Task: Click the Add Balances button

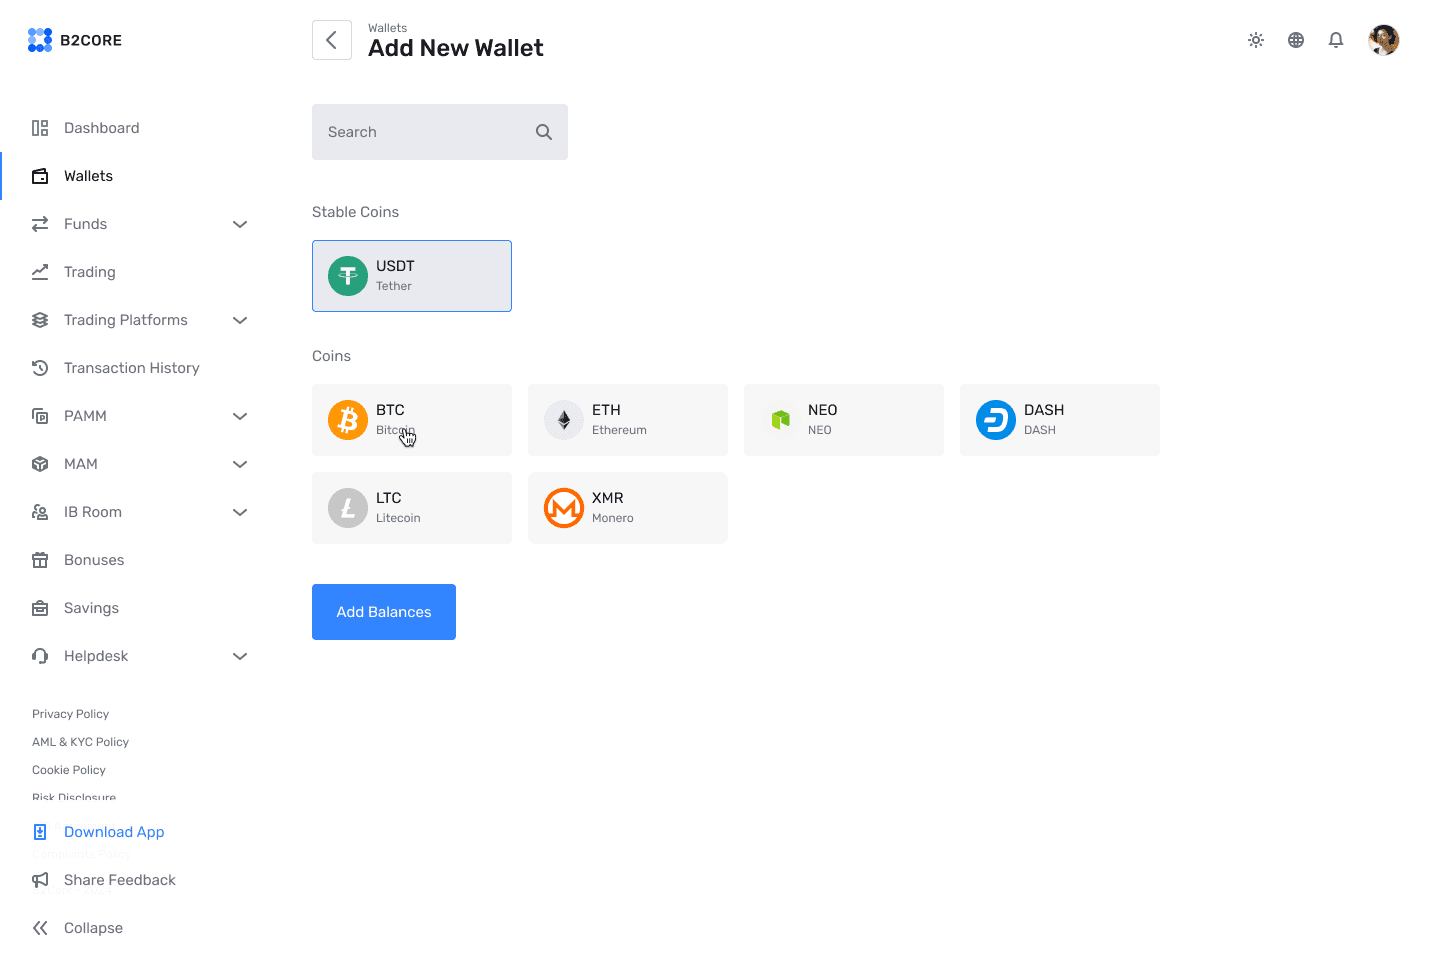Action: (383, 611)
